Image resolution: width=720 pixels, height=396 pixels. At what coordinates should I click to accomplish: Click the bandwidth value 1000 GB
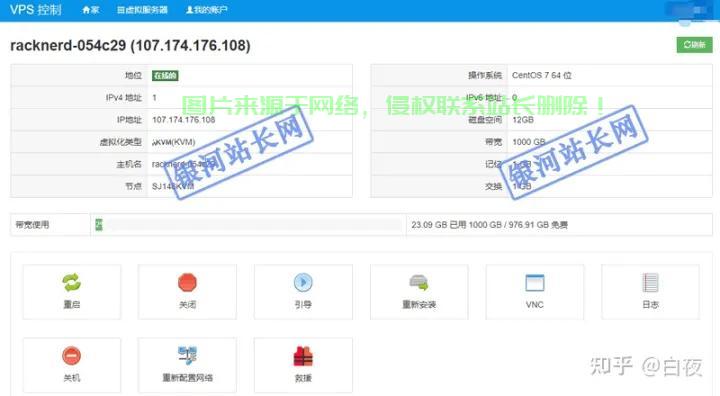tap(529, 142)
